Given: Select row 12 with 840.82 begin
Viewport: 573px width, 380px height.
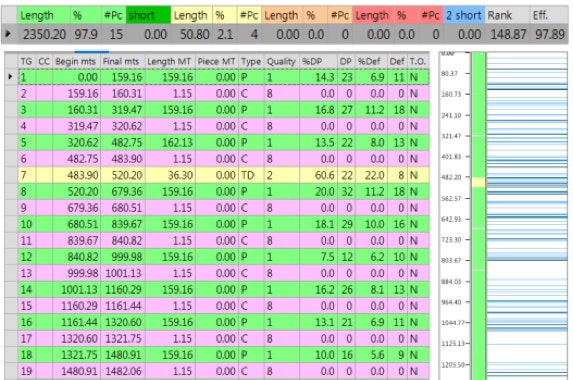Looking at the screenshot, I should (223, 257).
